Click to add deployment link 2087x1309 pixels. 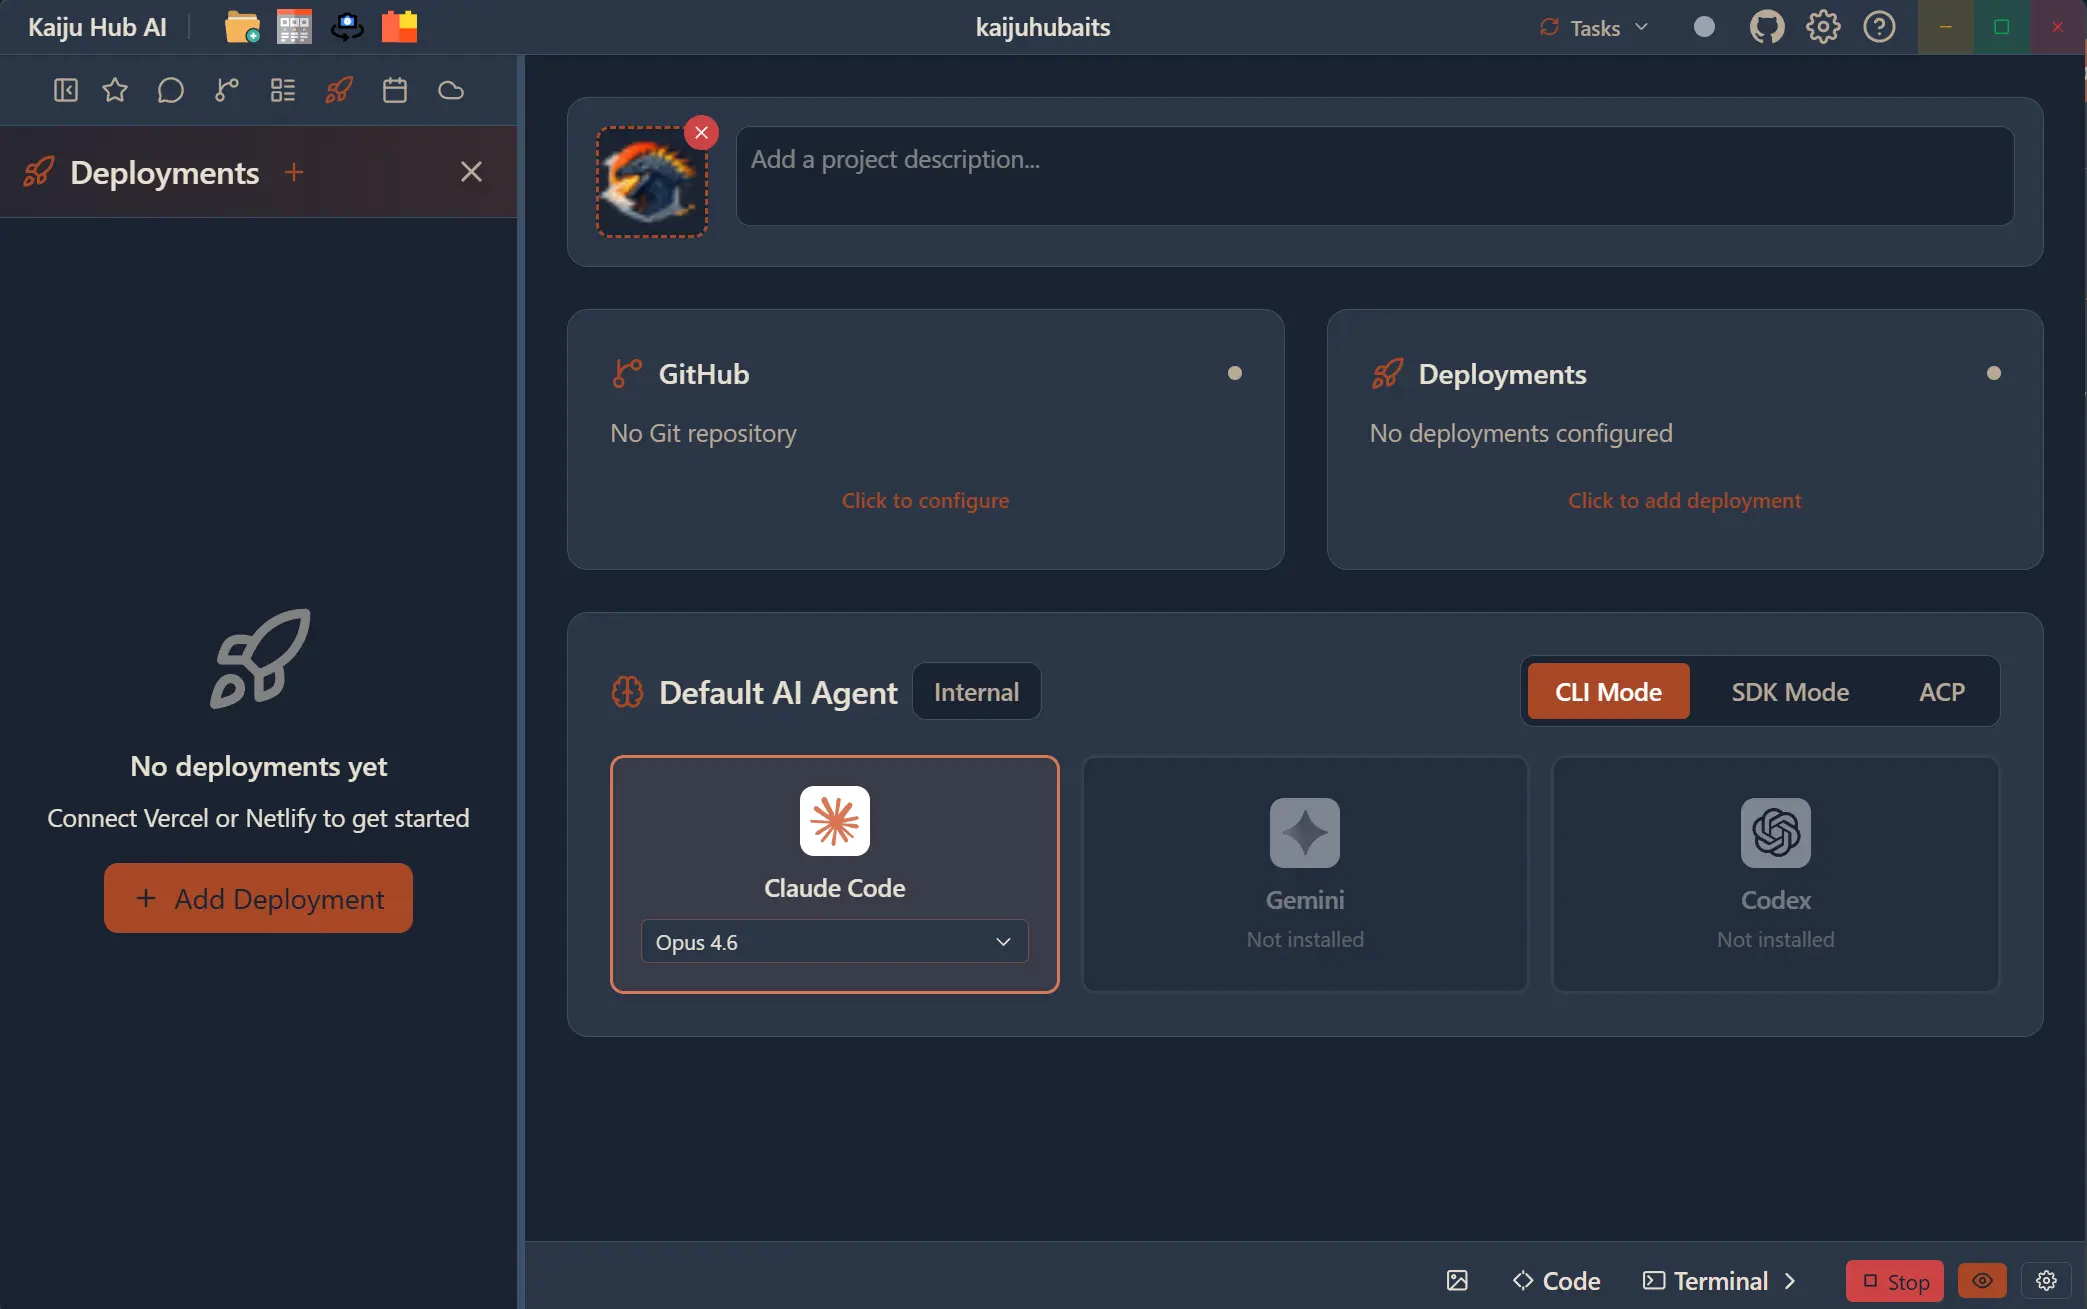1684,500
